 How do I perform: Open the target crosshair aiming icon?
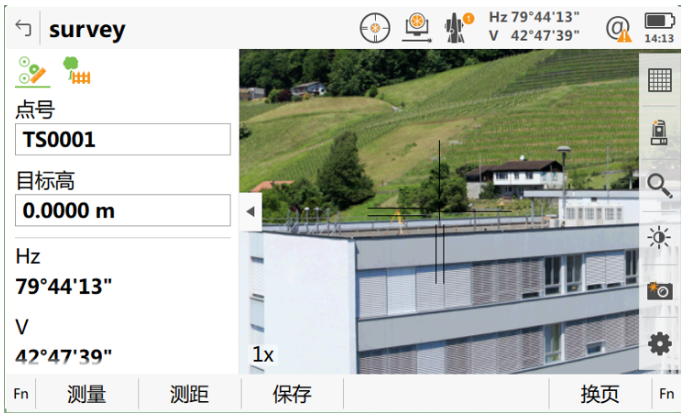coord(375,28)
